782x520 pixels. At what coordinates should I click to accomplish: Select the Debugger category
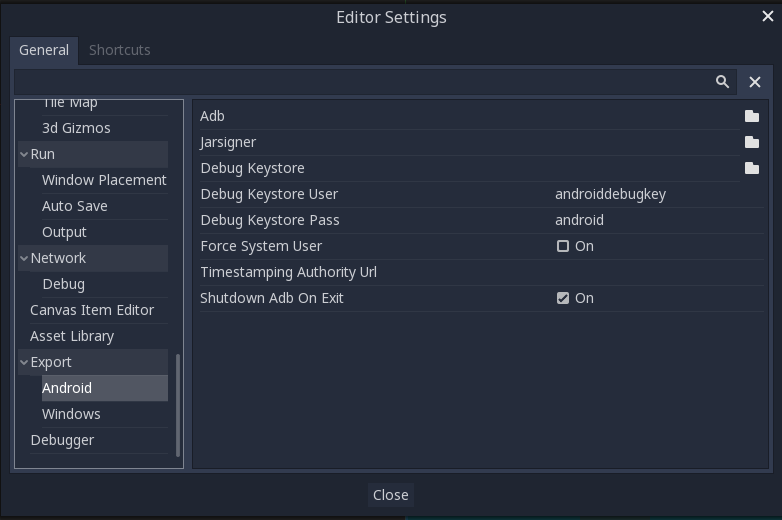tap(62, 440)
